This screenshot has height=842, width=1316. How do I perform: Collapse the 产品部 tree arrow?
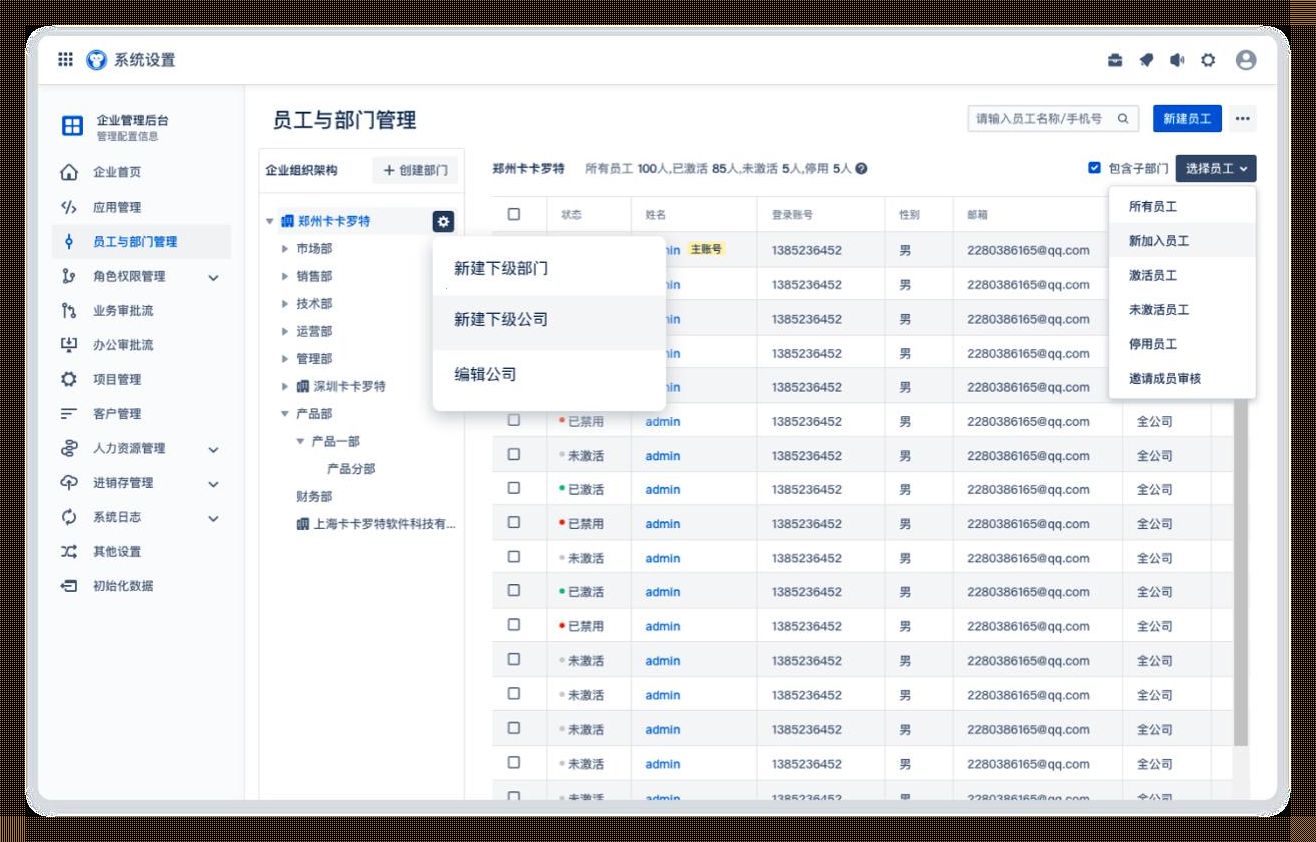[285, 413]
